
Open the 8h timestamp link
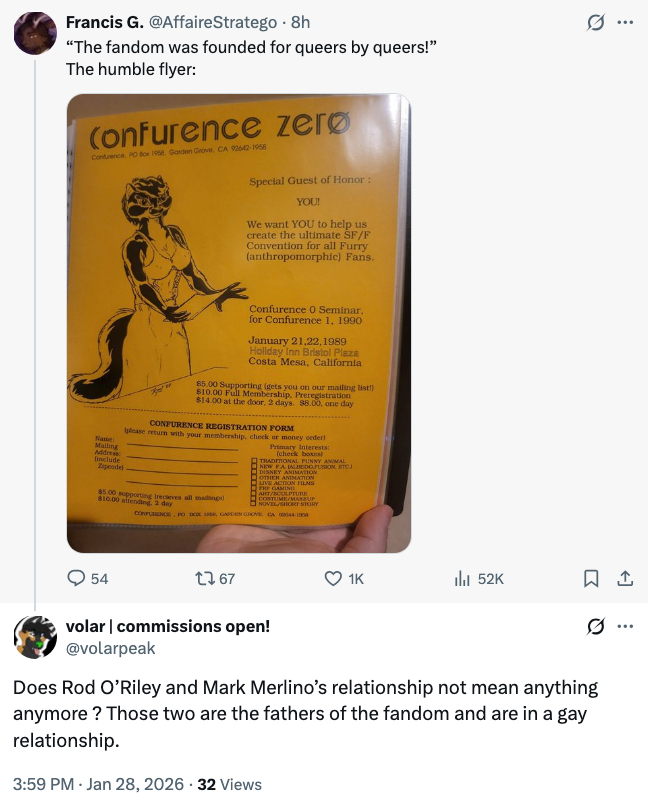299,22
